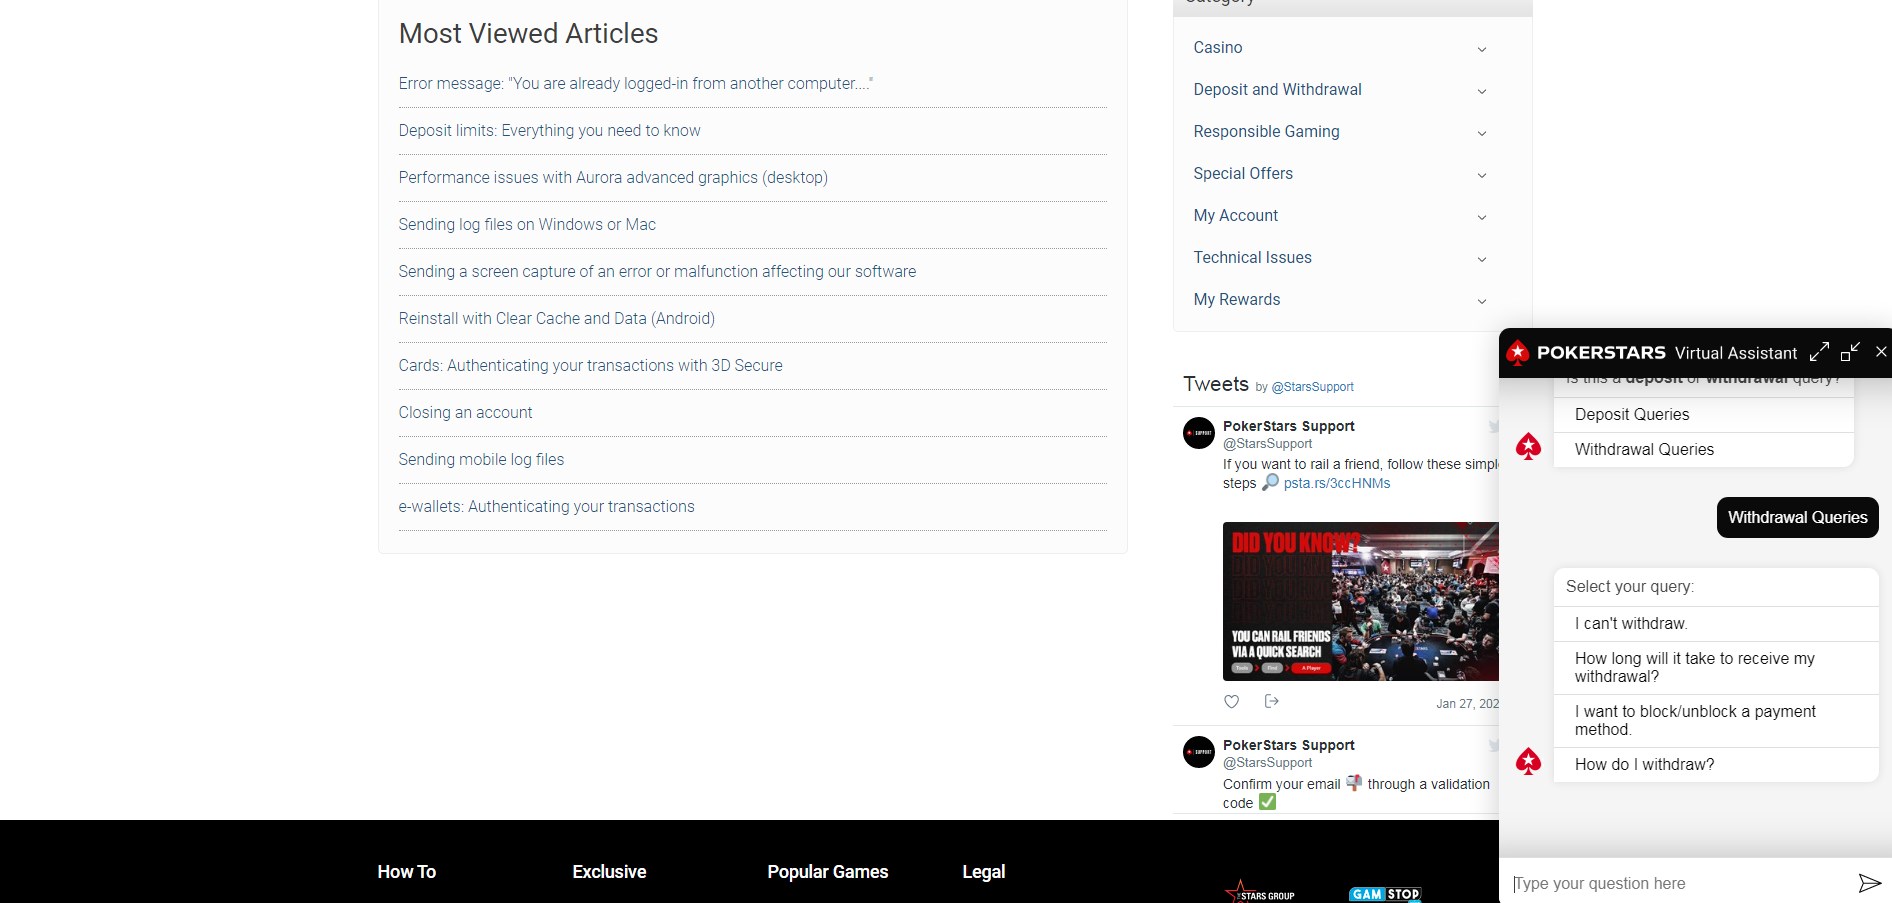Open the Did You Know tweet image
This screenshot has width=1892, height=903.
pyautogui.click(x=1360, y=601)
